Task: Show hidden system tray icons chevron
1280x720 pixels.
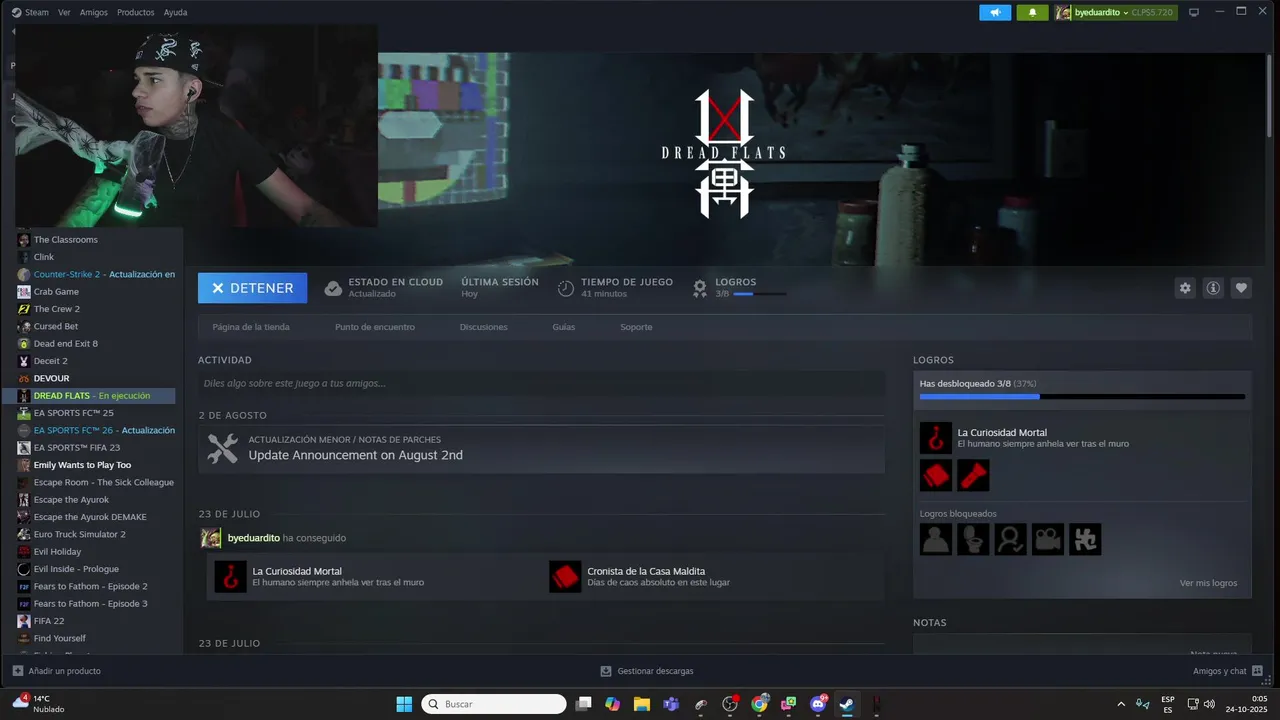Action: click(1121, 704)
